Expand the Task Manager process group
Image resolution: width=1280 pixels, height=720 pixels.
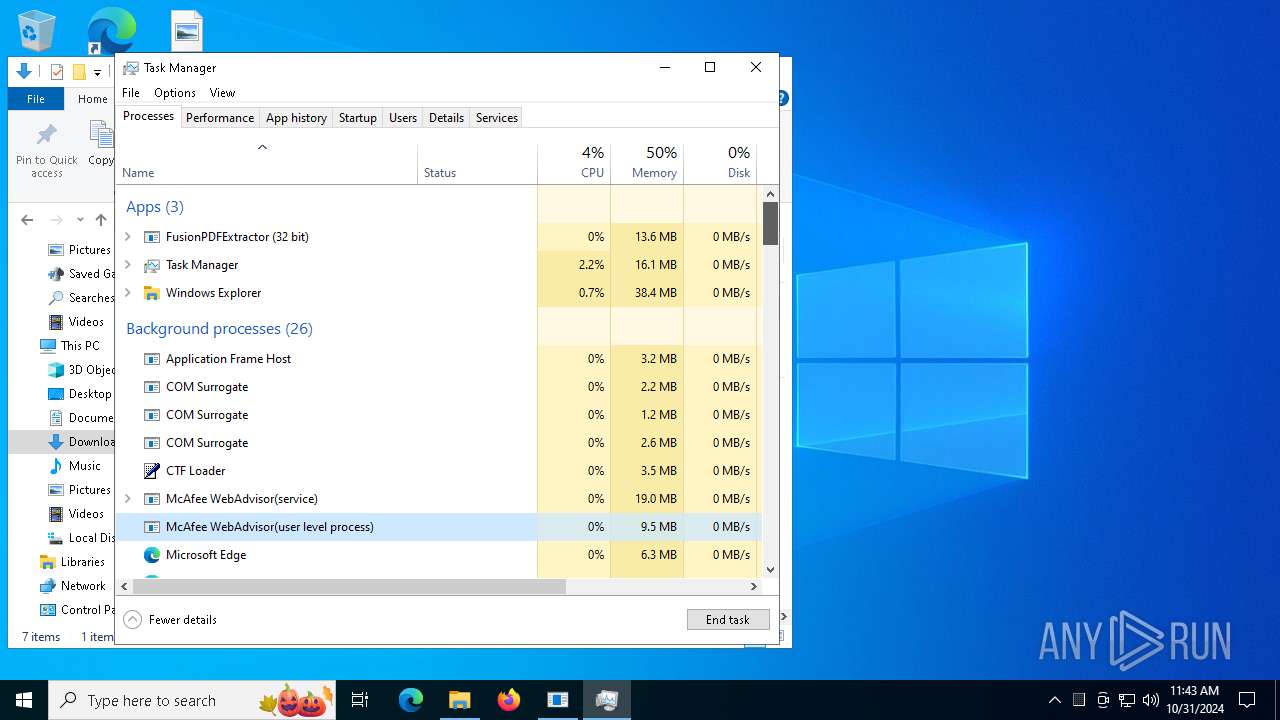click(127, 265)
